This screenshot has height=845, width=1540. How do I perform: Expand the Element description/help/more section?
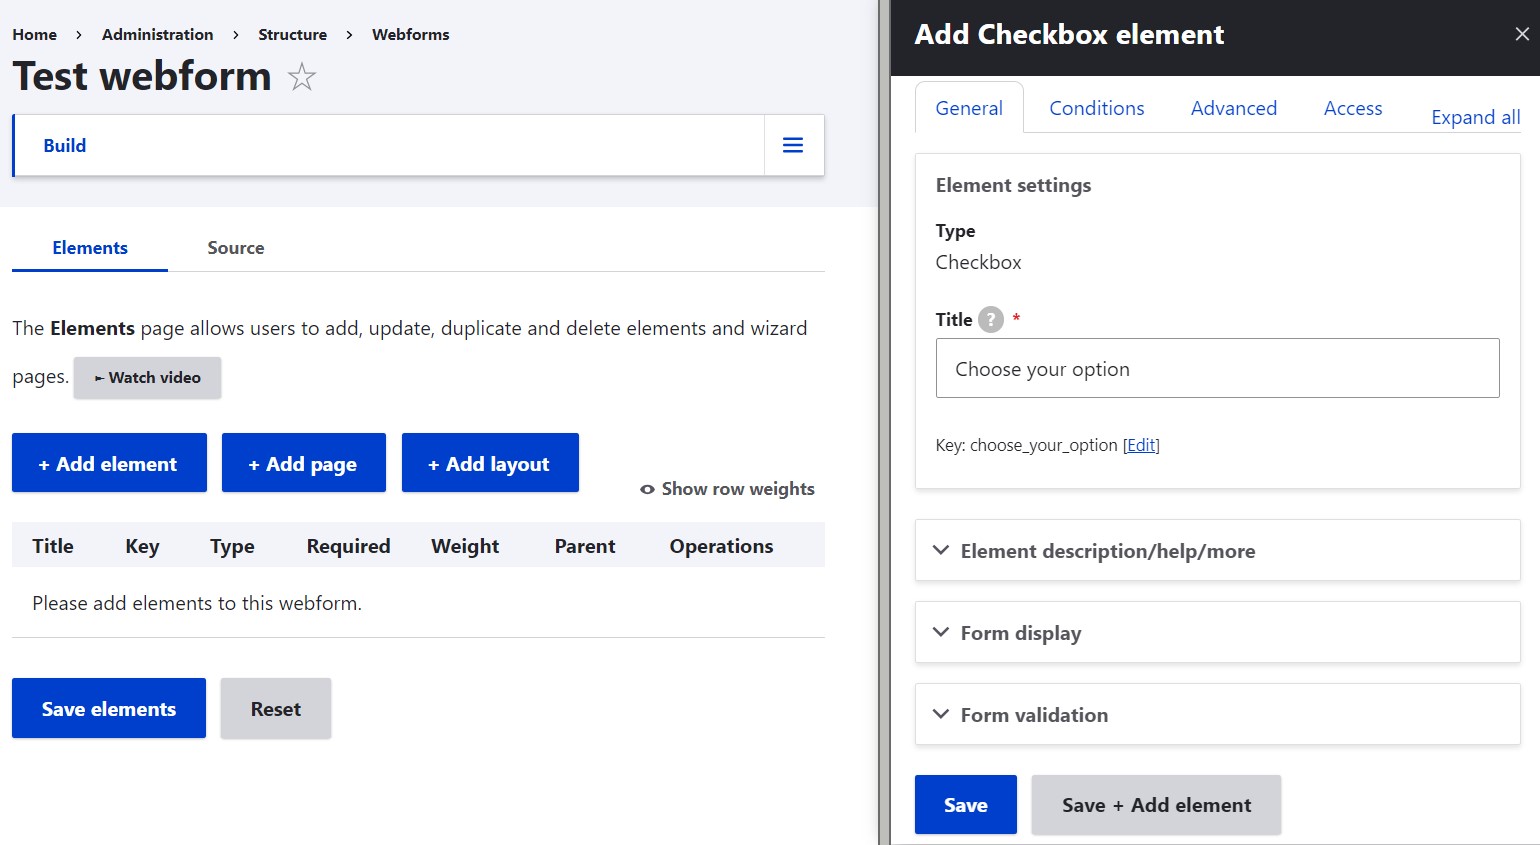pyautogui.click(x=1107, y=550)
